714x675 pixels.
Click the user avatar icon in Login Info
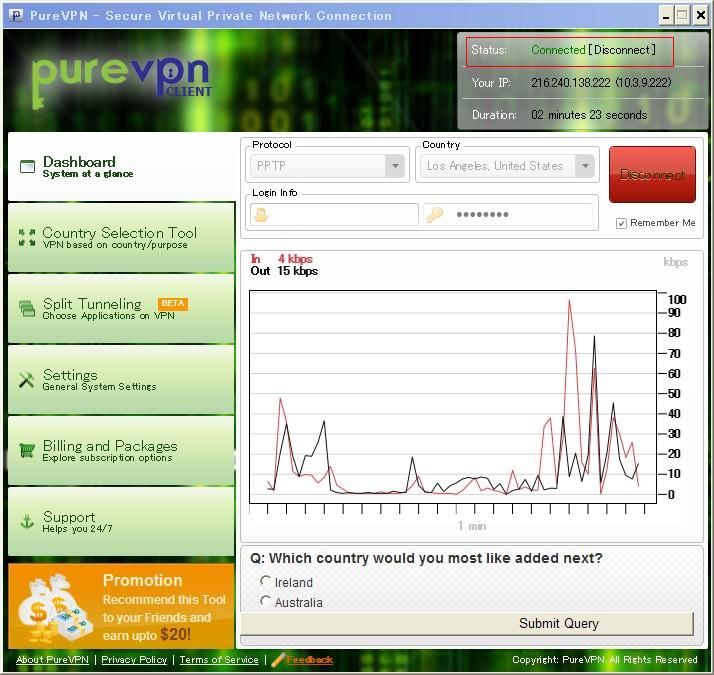[x=261, y=215]
